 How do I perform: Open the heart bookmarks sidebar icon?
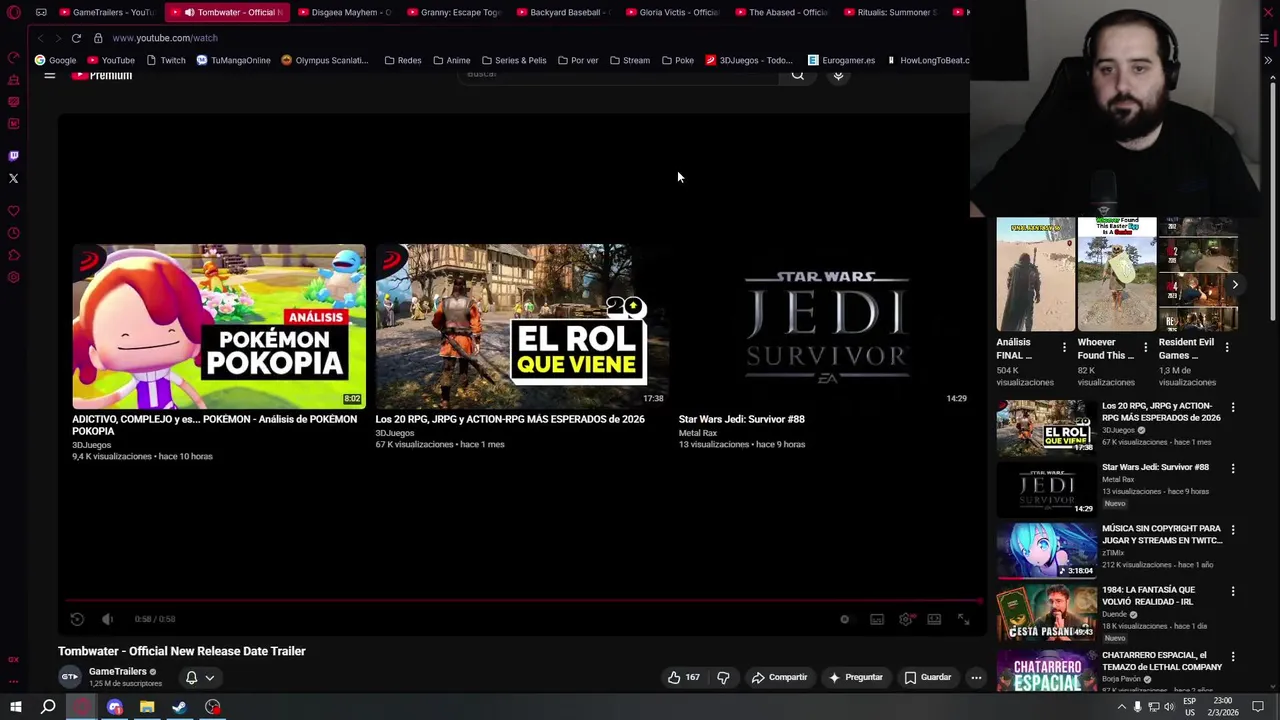pos(13,211)
